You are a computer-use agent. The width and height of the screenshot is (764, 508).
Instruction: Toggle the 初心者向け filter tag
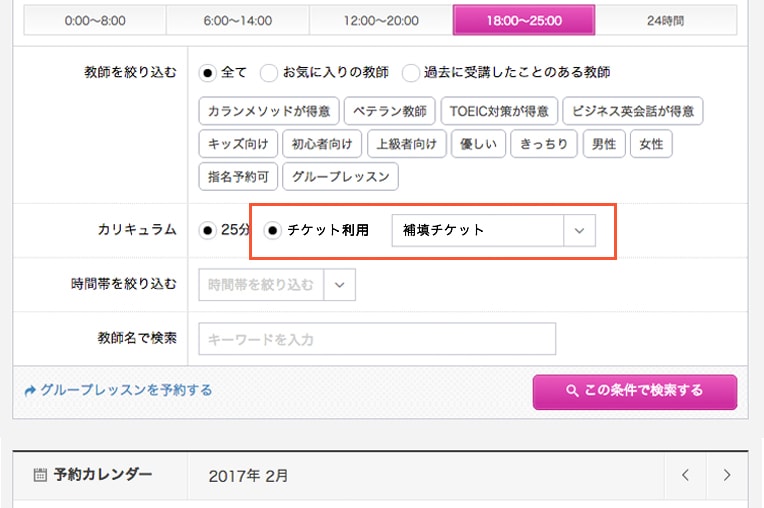click(320, 144)
